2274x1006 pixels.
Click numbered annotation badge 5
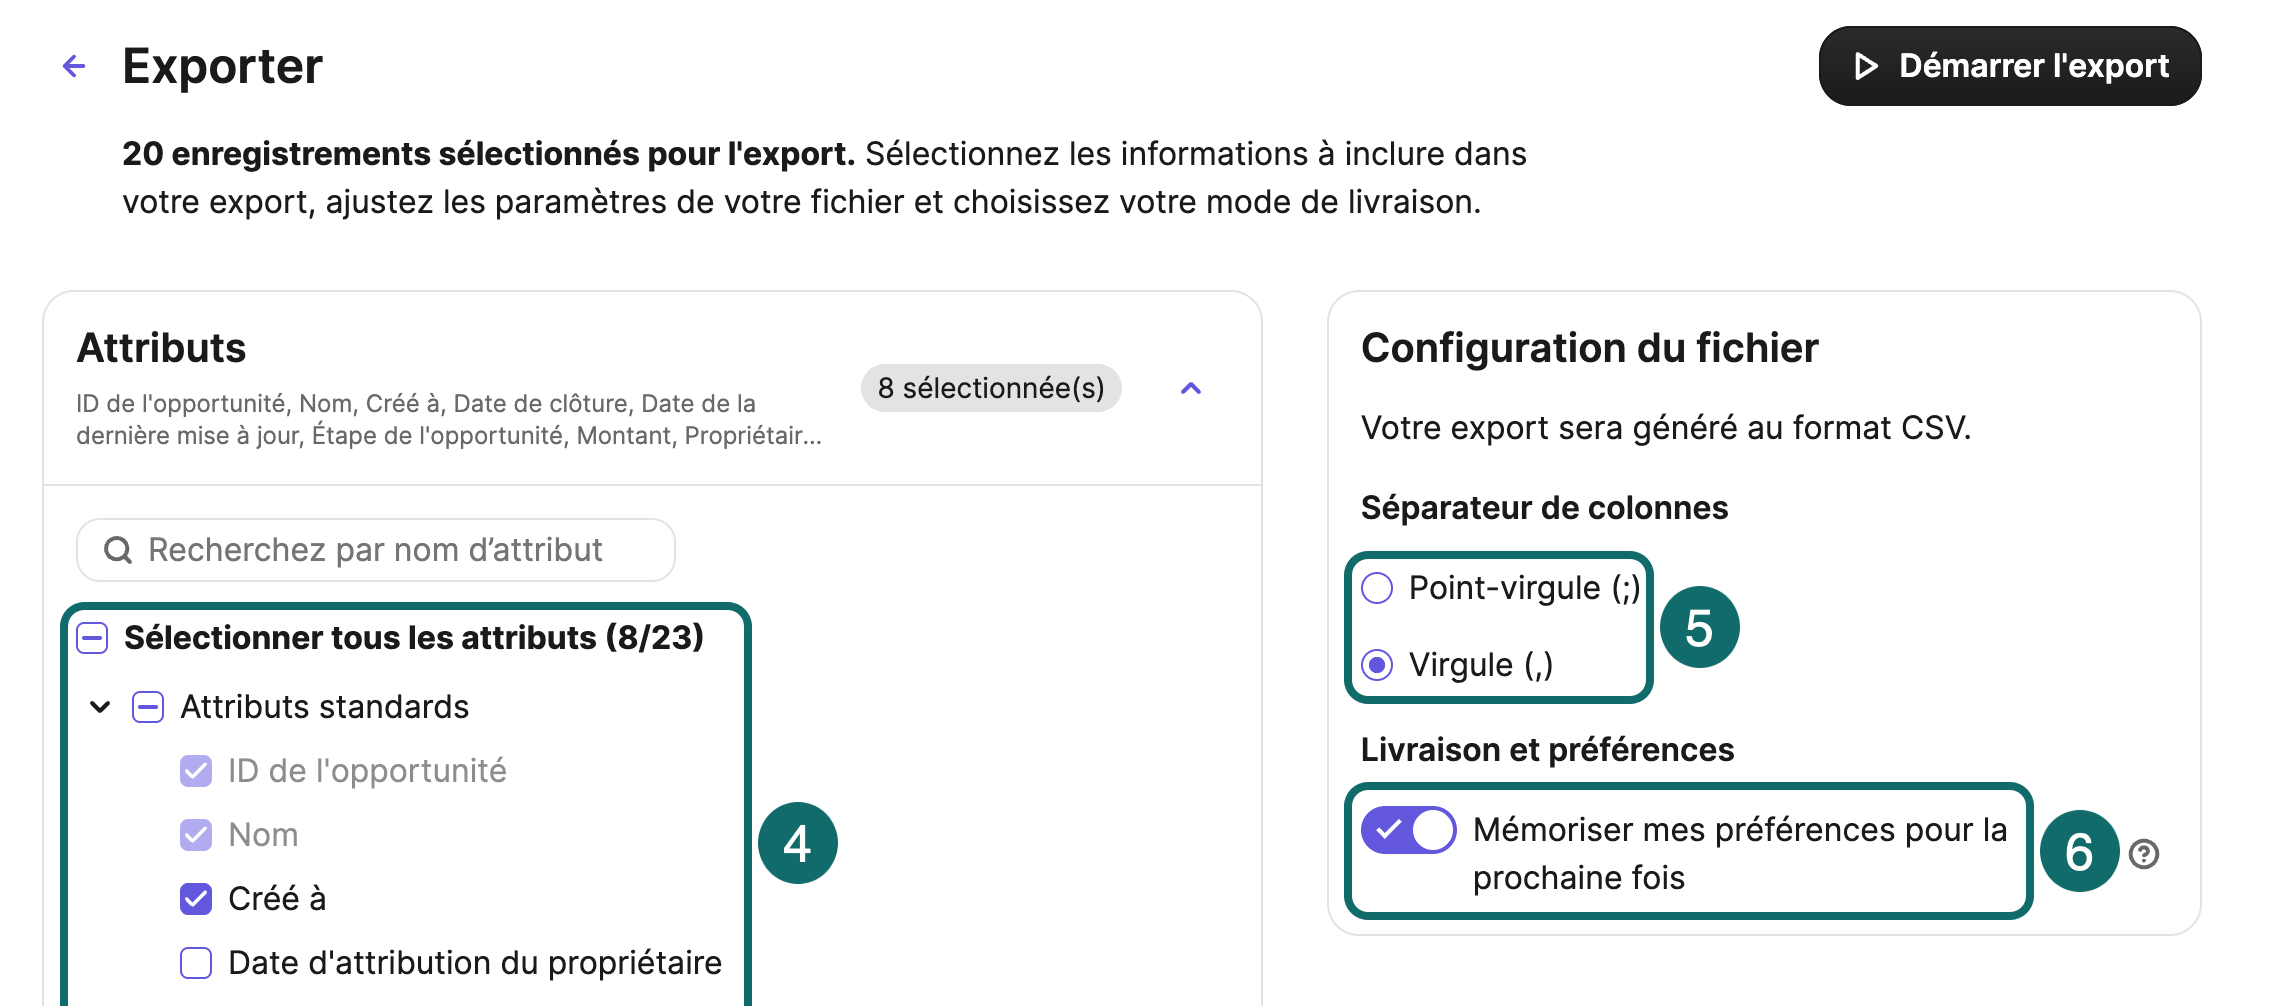point(1699,627)
